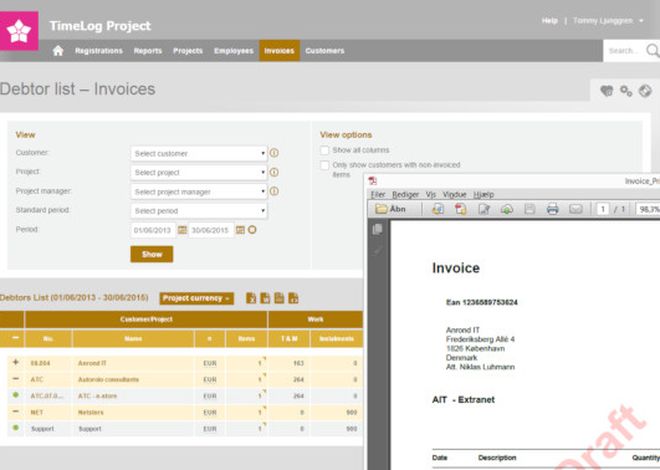Open the Reports menu
This screenshot has width=660, height=470.
(148, 51)
